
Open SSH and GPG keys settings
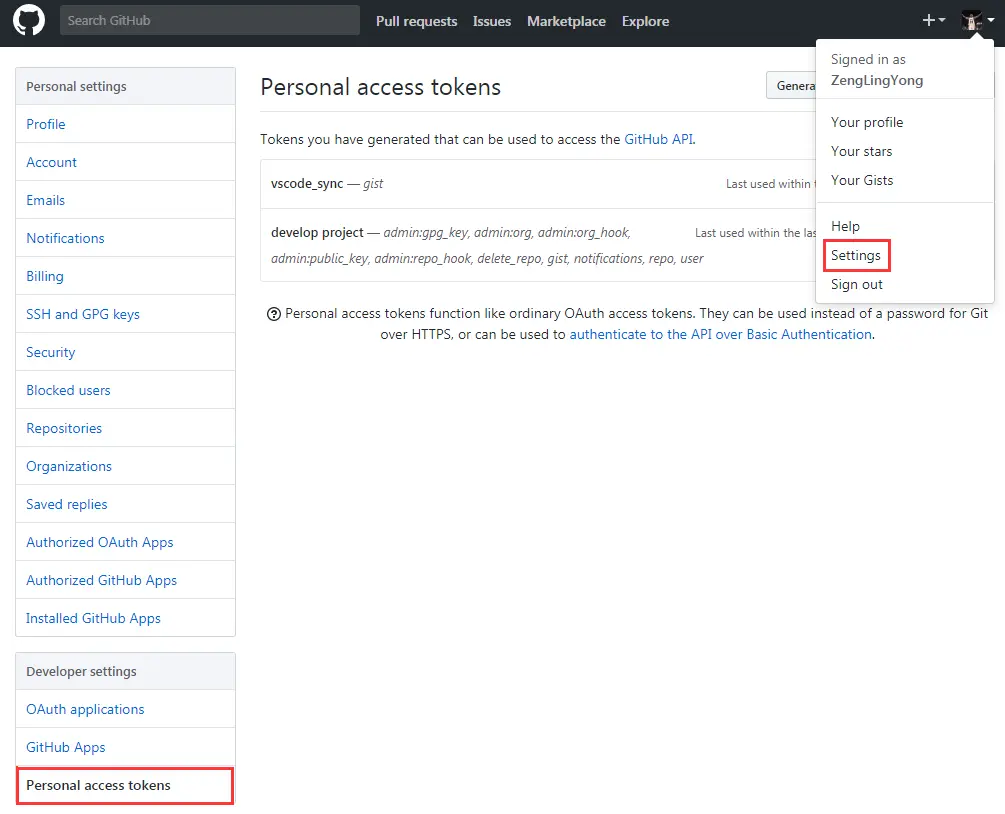point(83,314)
